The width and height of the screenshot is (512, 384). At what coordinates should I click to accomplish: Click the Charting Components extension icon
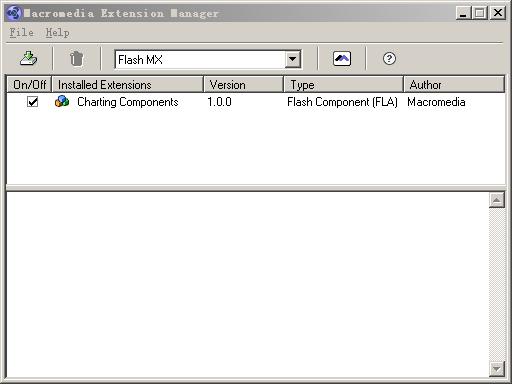coord(62,101)
